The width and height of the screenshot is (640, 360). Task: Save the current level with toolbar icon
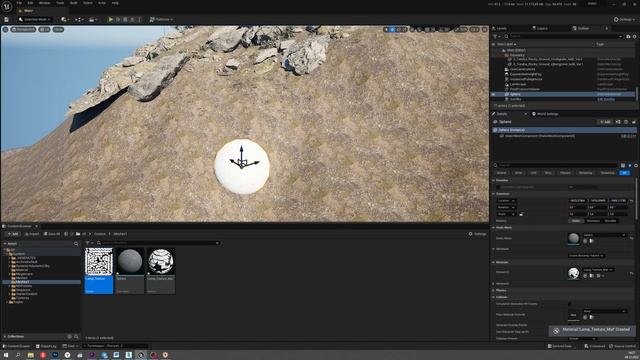coord(7,19)
